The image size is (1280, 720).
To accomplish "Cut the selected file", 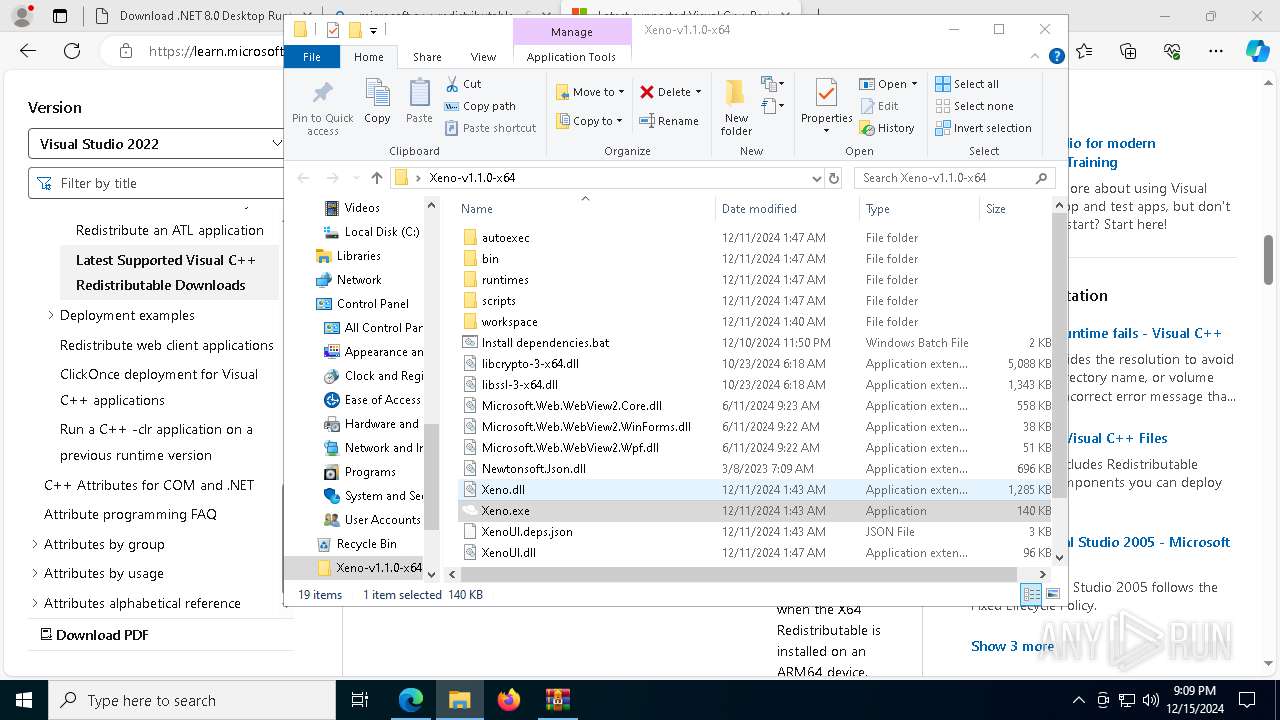I will [463, 84].
